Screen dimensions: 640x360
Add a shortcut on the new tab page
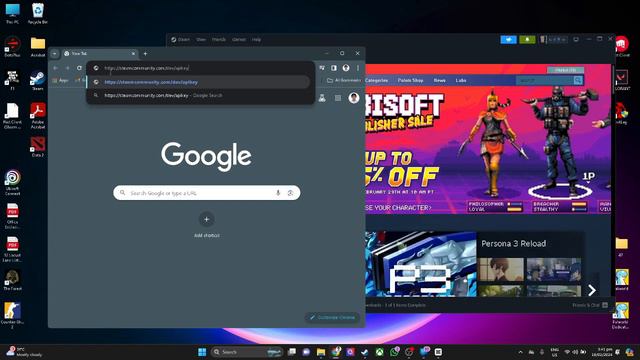coord(207,224)
